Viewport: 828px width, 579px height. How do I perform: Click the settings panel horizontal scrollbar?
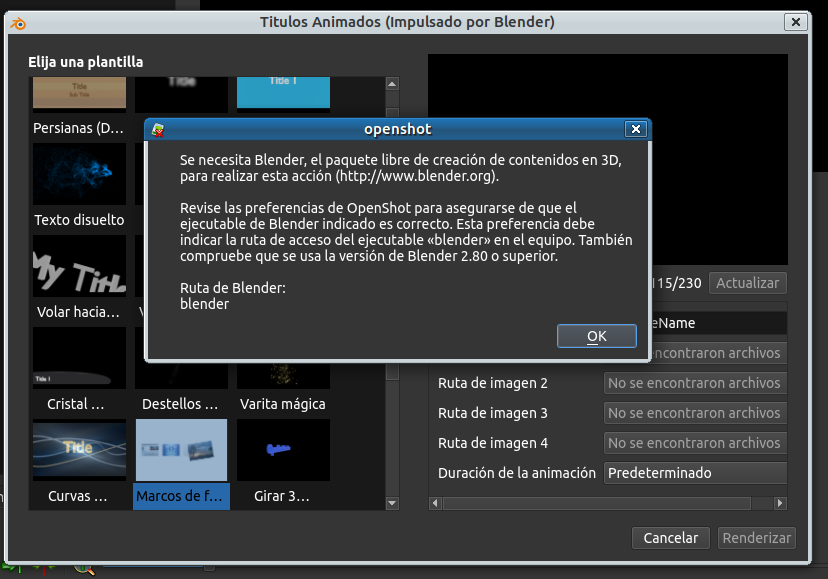coord(597,503)
